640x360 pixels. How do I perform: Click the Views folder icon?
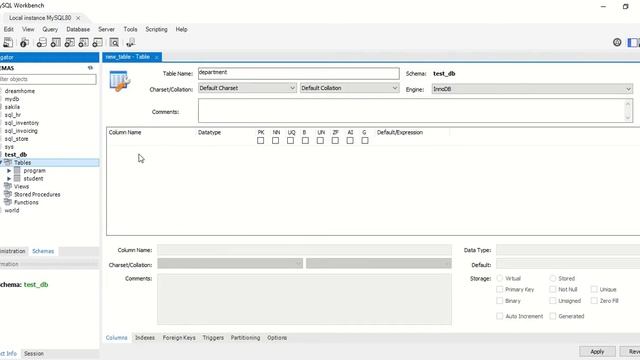coord(8,186)
